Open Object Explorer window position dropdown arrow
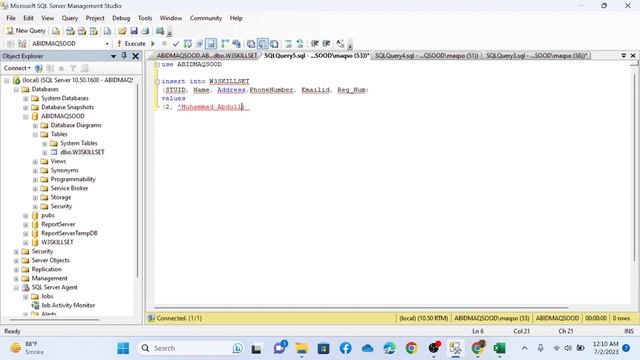 (x=113, y=56)
